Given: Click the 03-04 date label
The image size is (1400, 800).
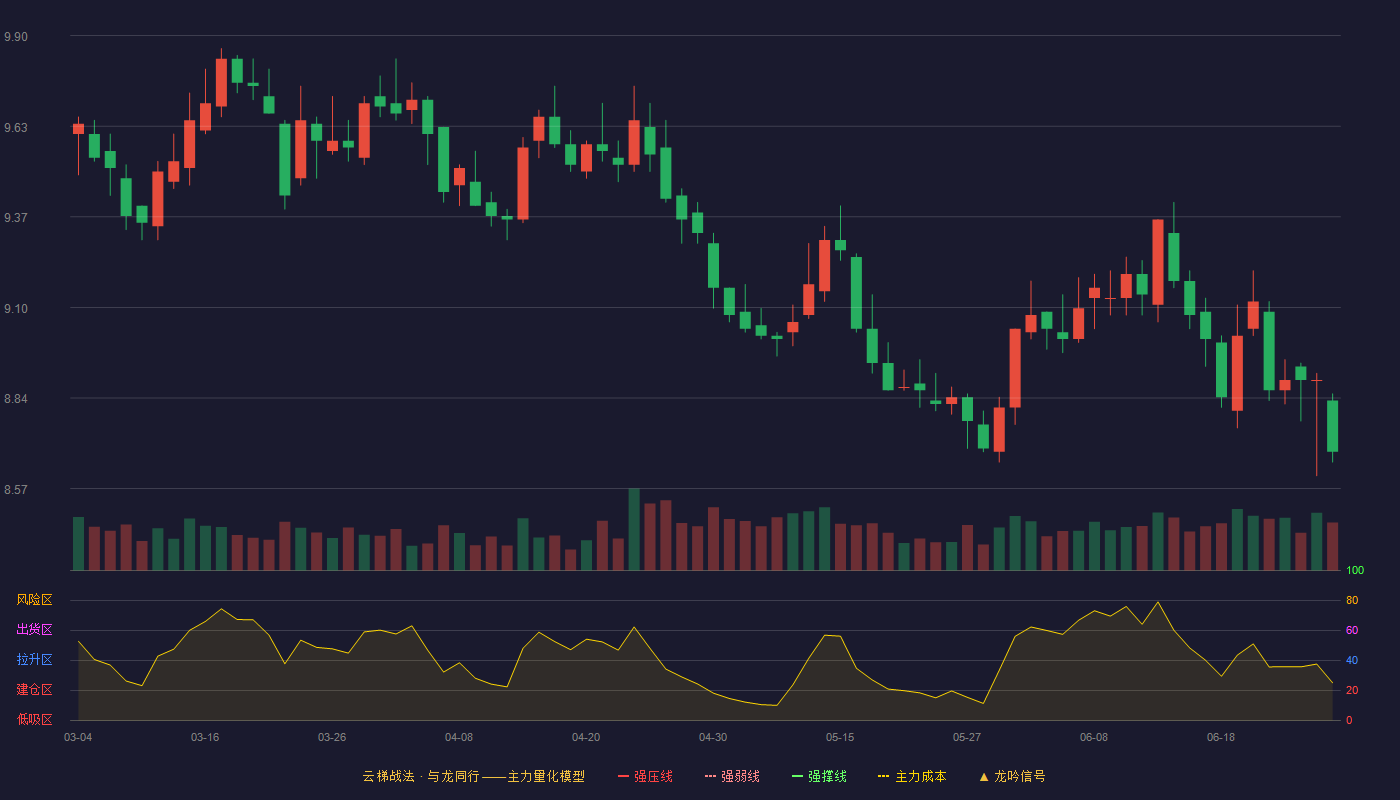Looking at the screenshot, I should click(x=78, y=737).
